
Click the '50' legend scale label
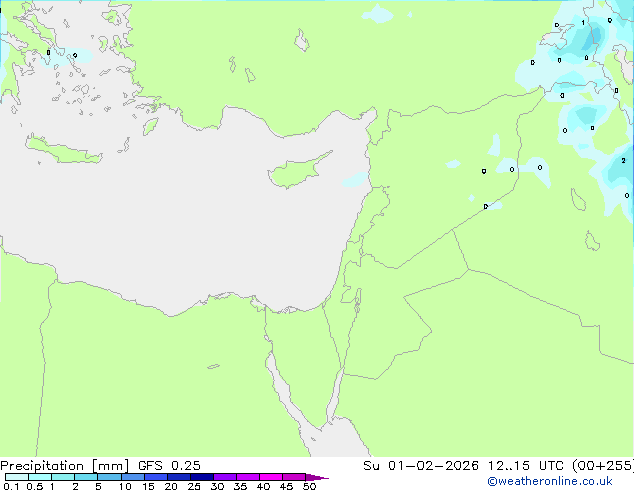[x=309, y=486]
